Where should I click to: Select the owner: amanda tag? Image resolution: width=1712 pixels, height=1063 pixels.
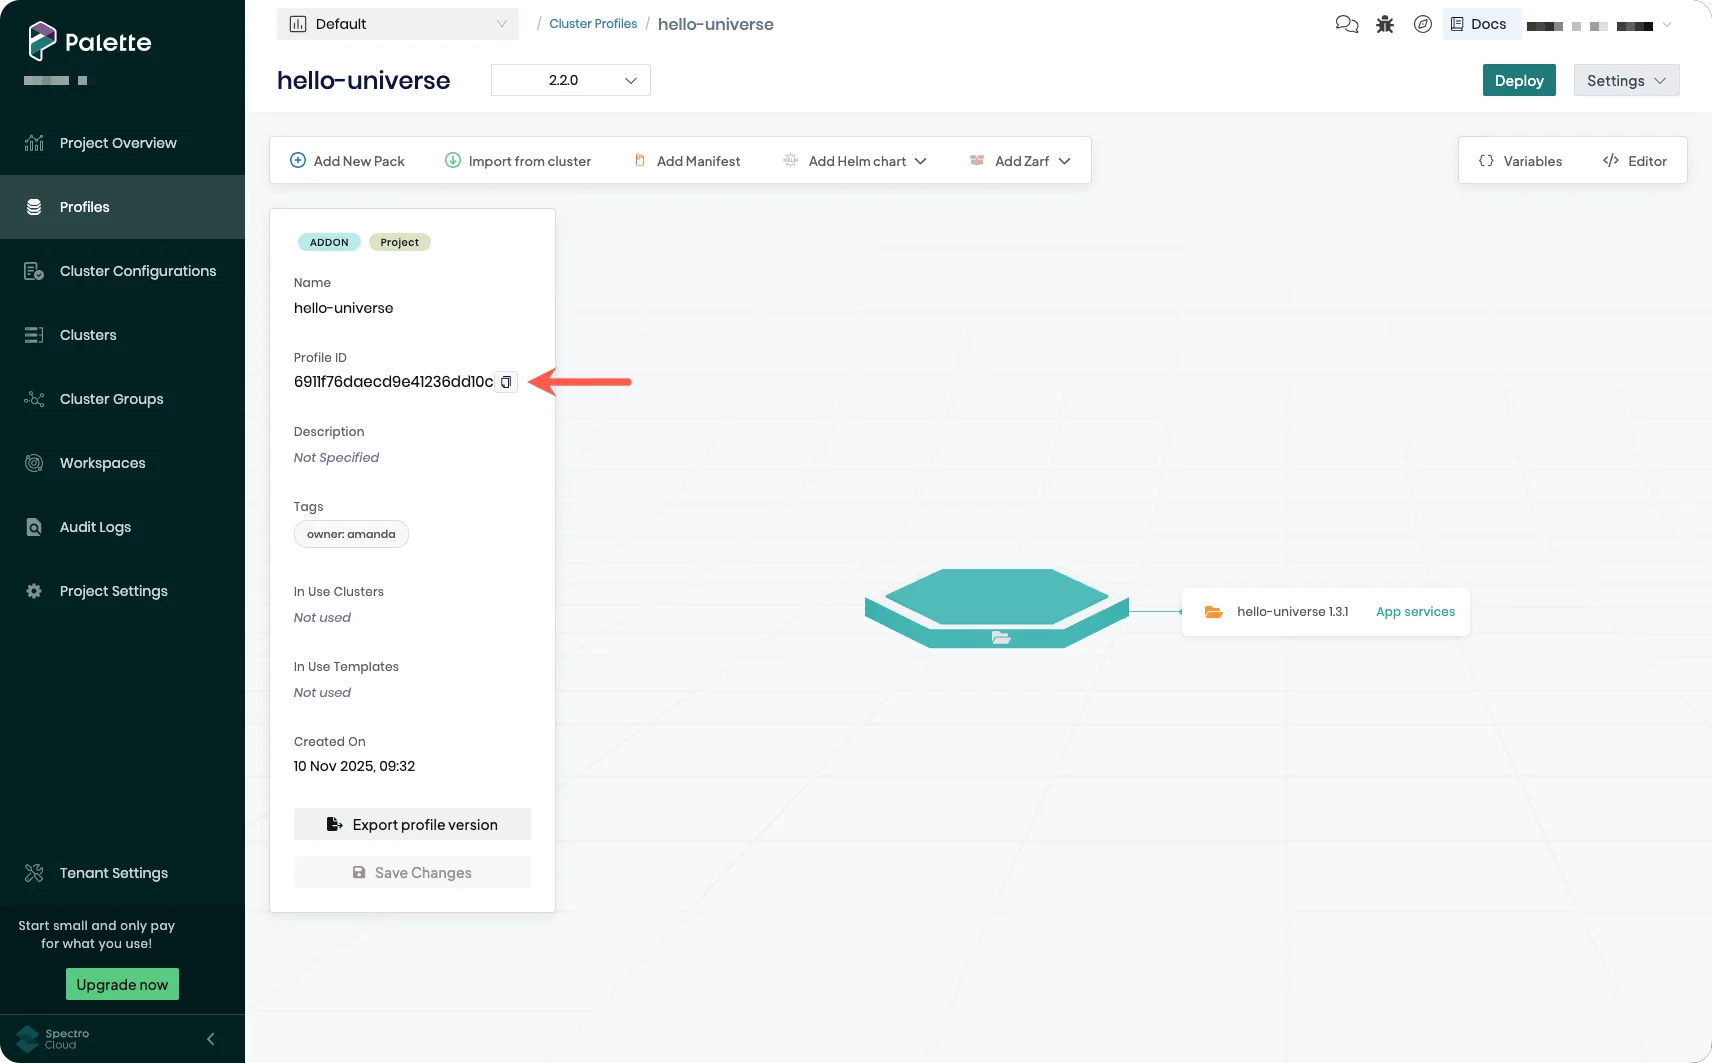coord(351,533)
